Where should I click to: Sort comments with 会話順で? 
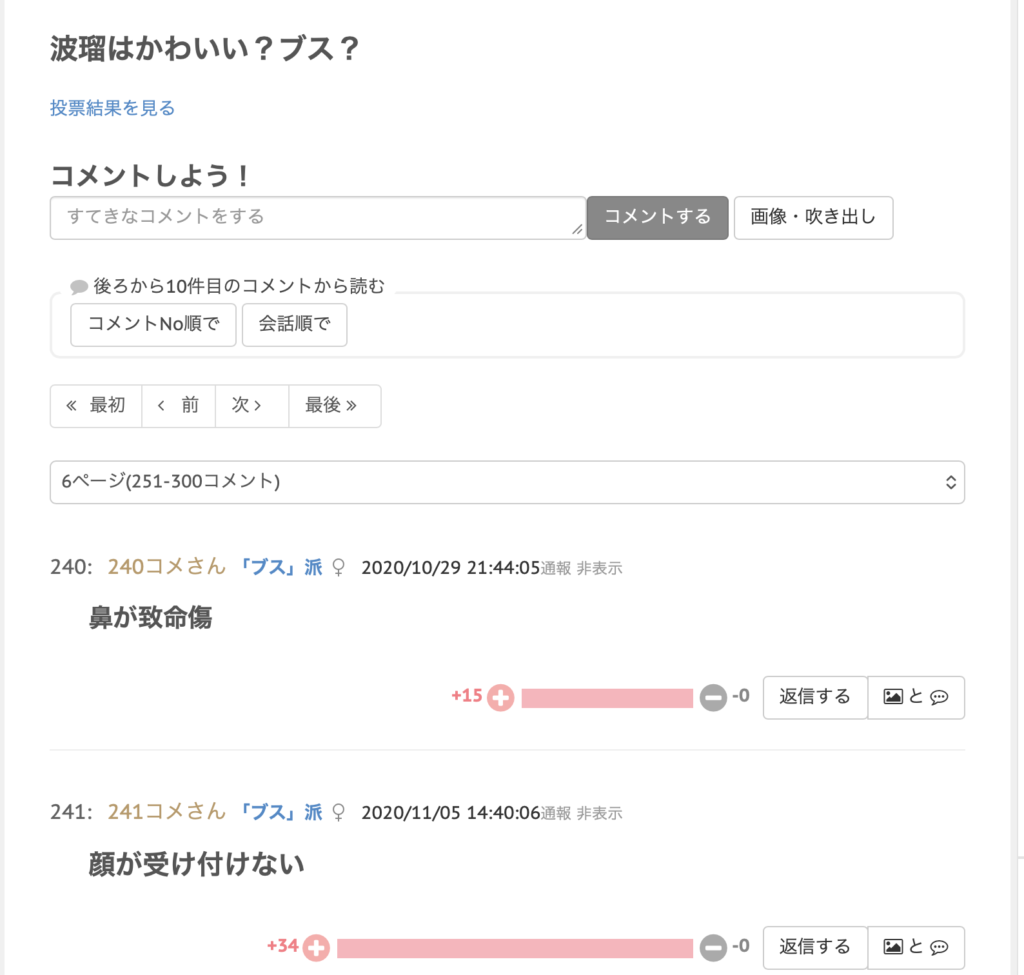[294, 325]
